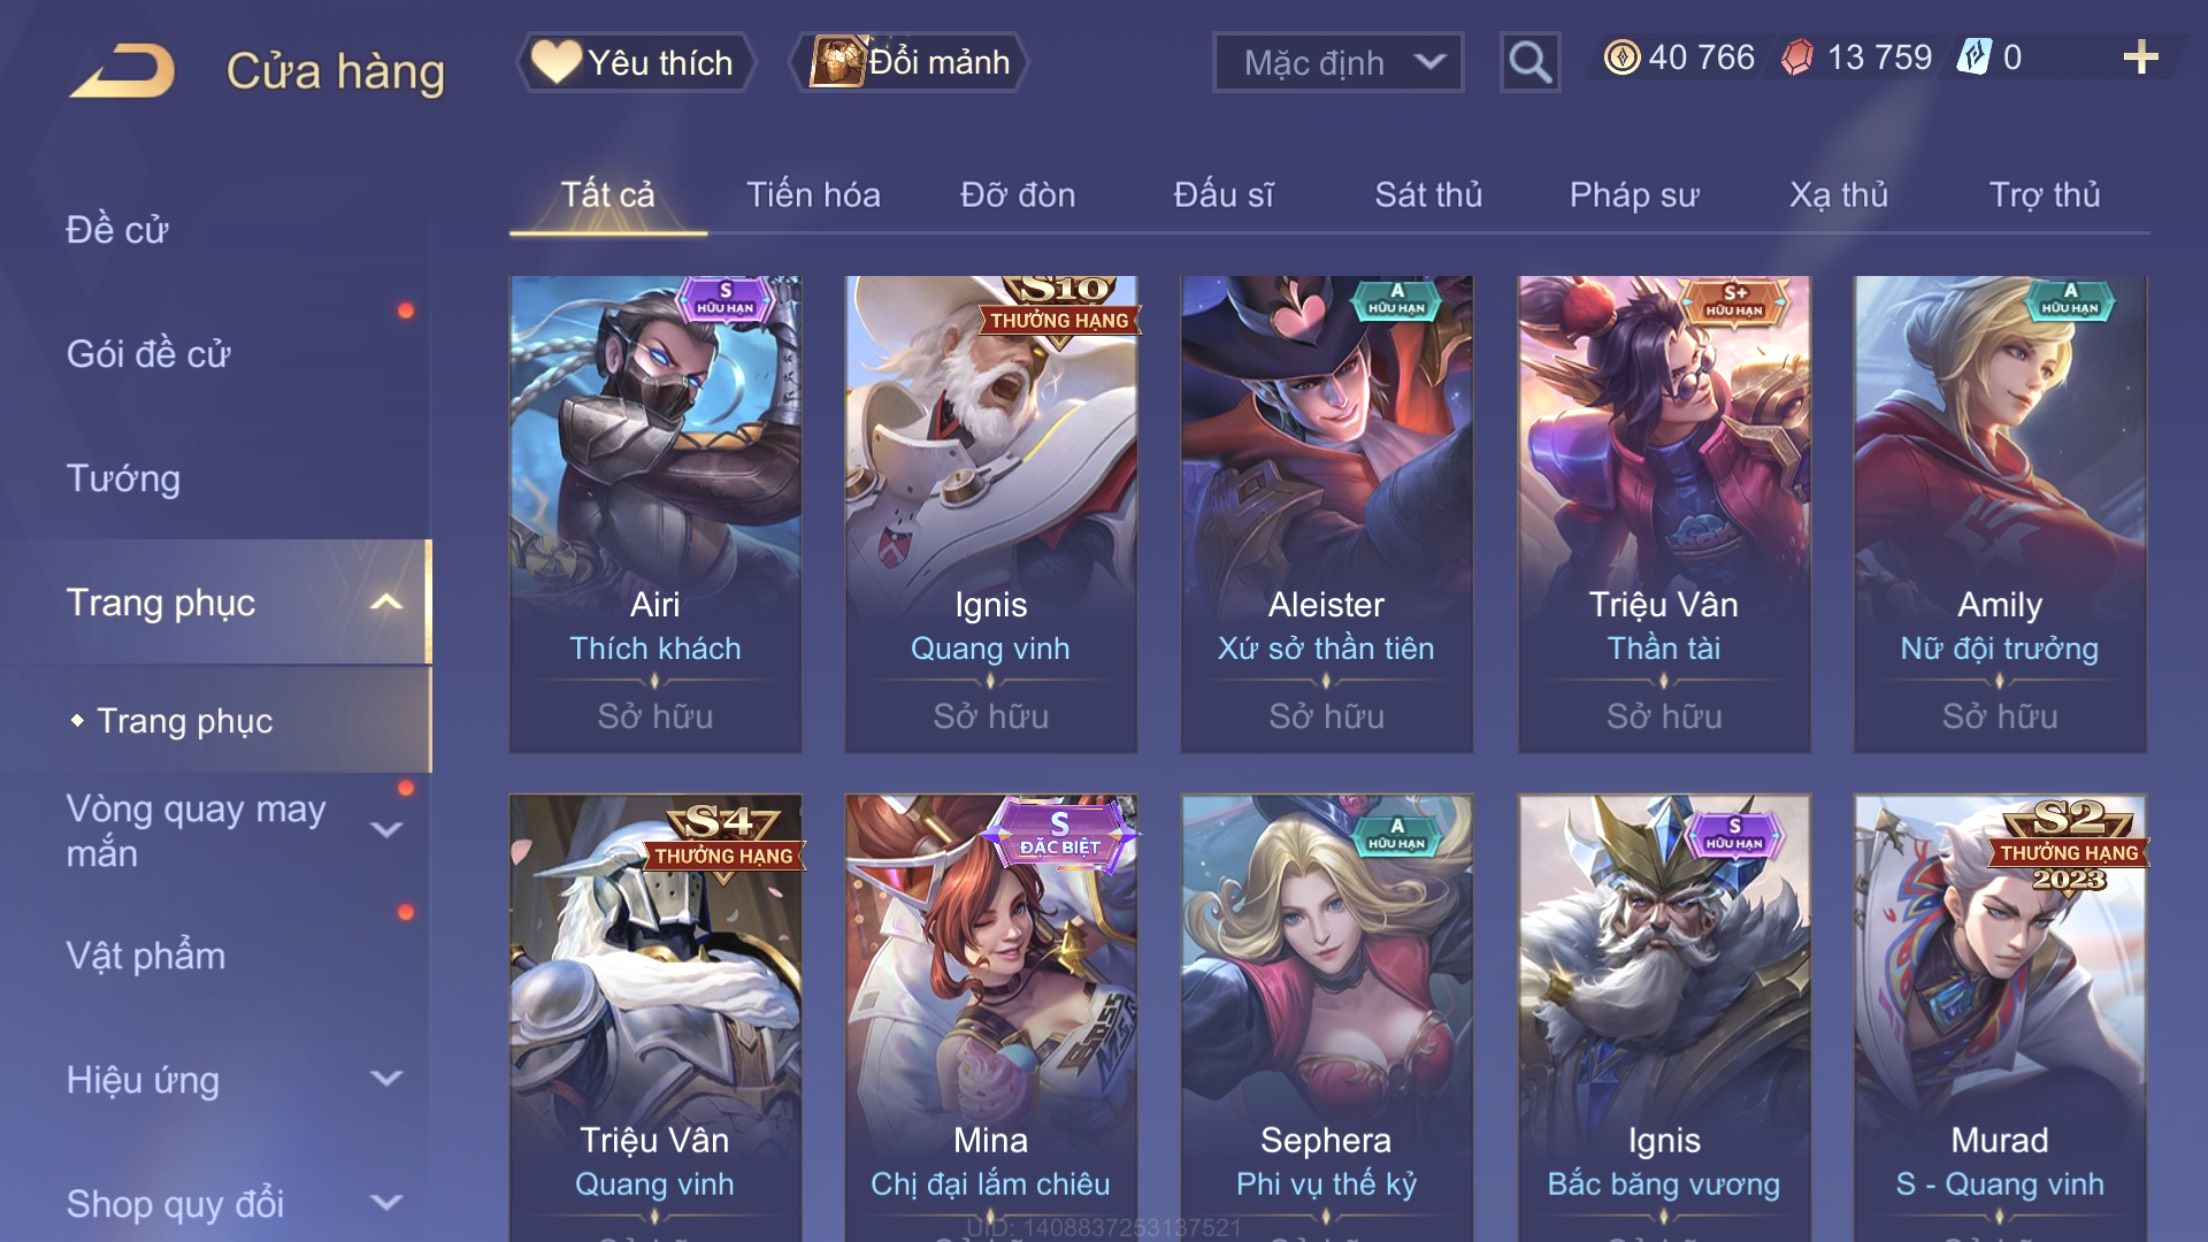Select Airi Thích khách skin card

point(655,514)
